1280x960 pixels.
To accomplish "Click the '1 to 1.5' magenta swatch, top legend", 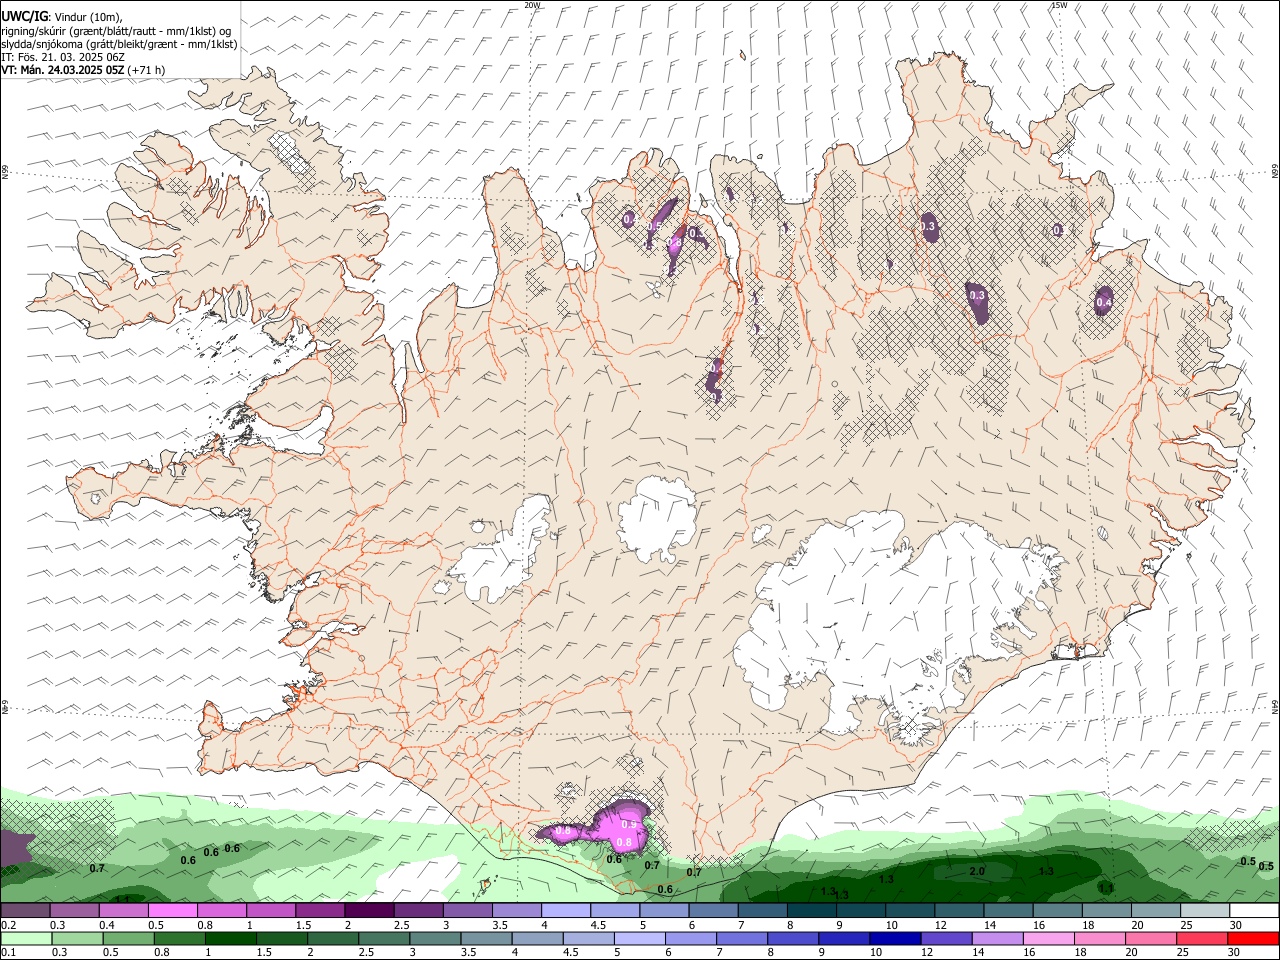I will tap(271, 911).
